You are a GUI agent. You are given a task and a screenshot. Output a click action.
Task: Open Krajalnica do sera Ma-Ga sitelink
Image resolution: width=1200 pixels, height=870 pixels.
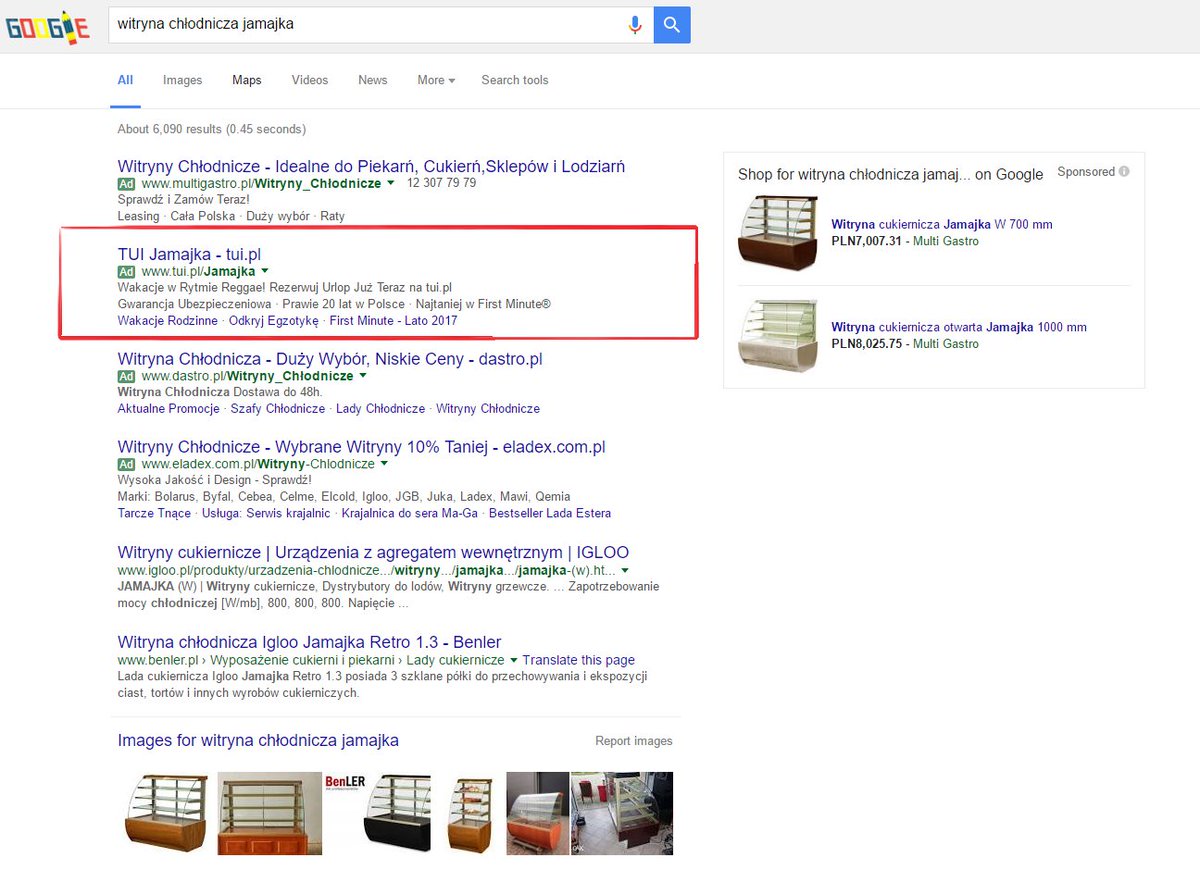[x=410, y=513]
